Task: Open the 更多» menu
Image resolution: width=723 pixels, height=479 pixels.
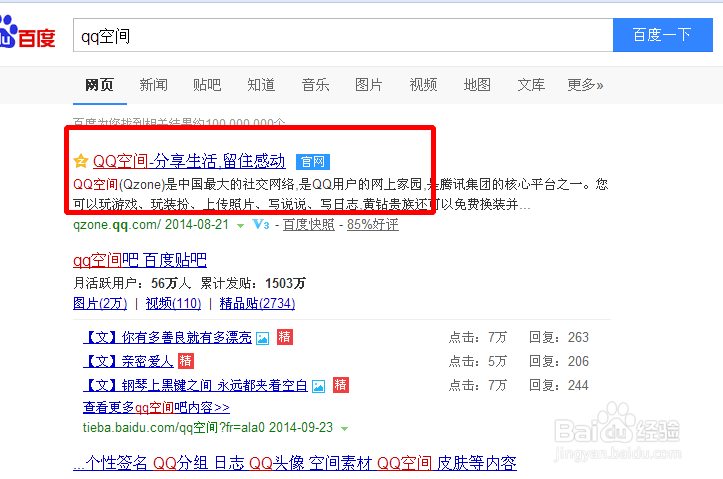Action: pos(585,85)
